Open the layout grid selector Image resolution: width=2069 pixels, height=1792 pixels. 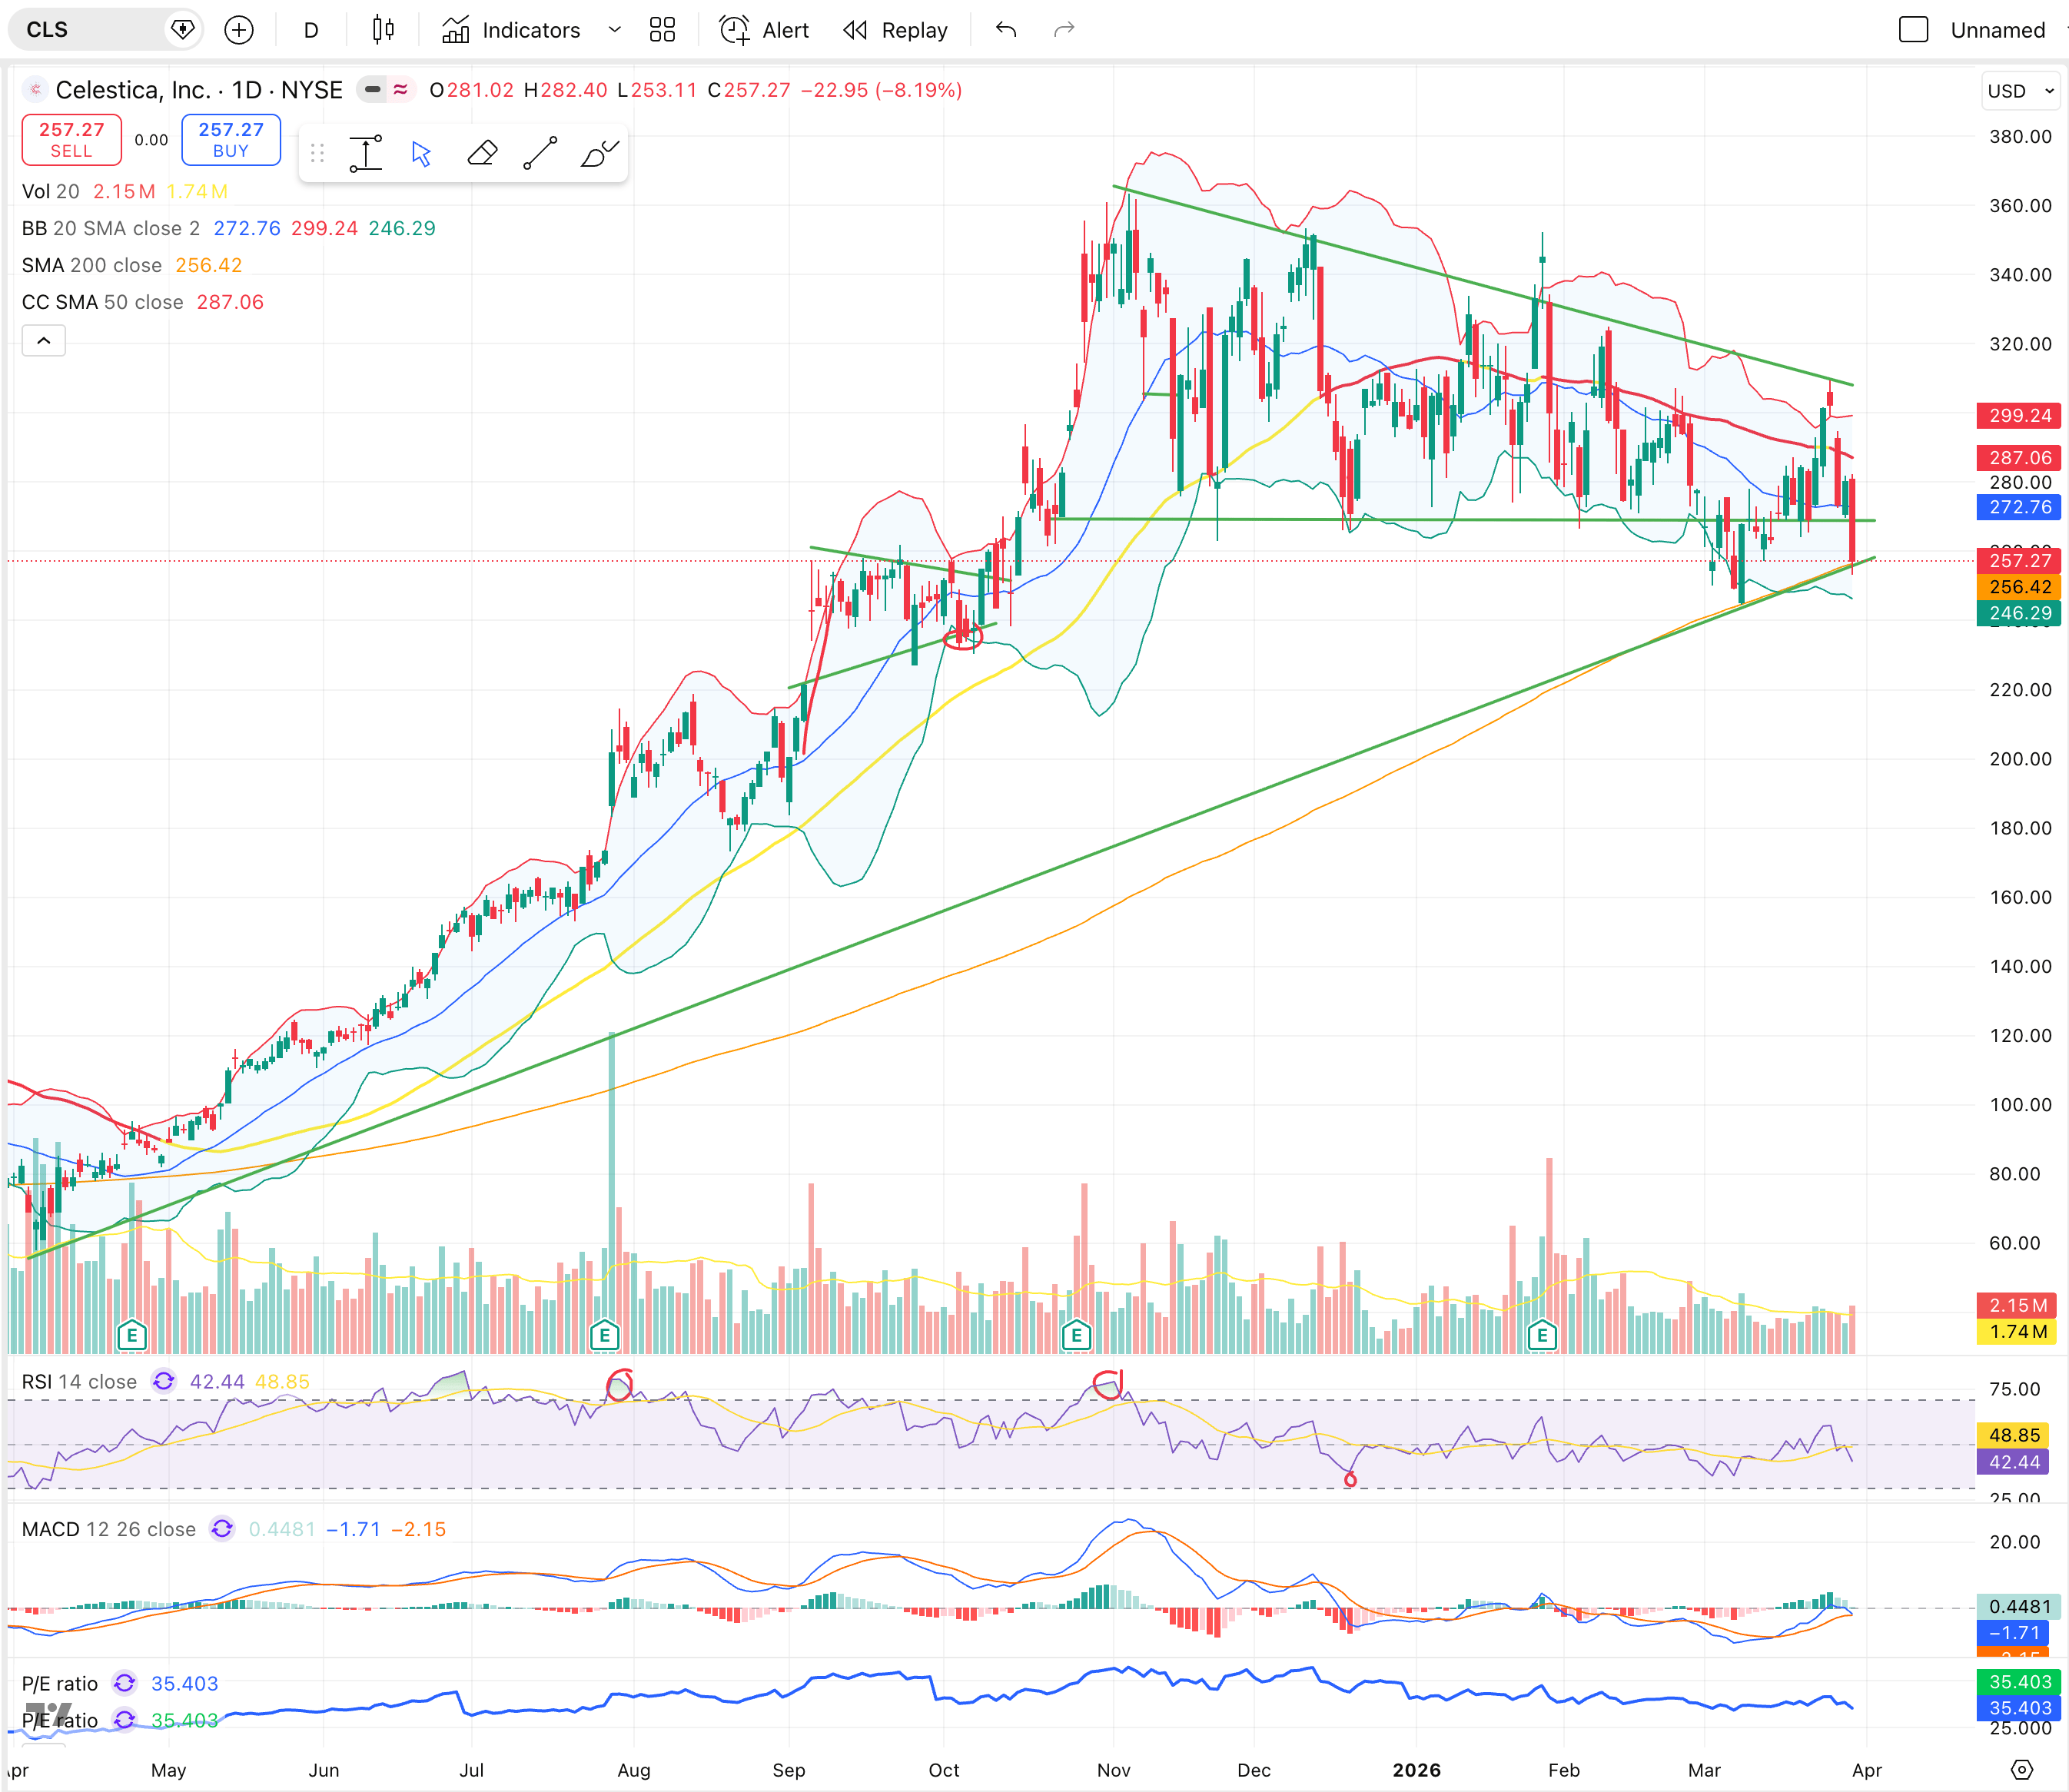click(x=662, y=30)
